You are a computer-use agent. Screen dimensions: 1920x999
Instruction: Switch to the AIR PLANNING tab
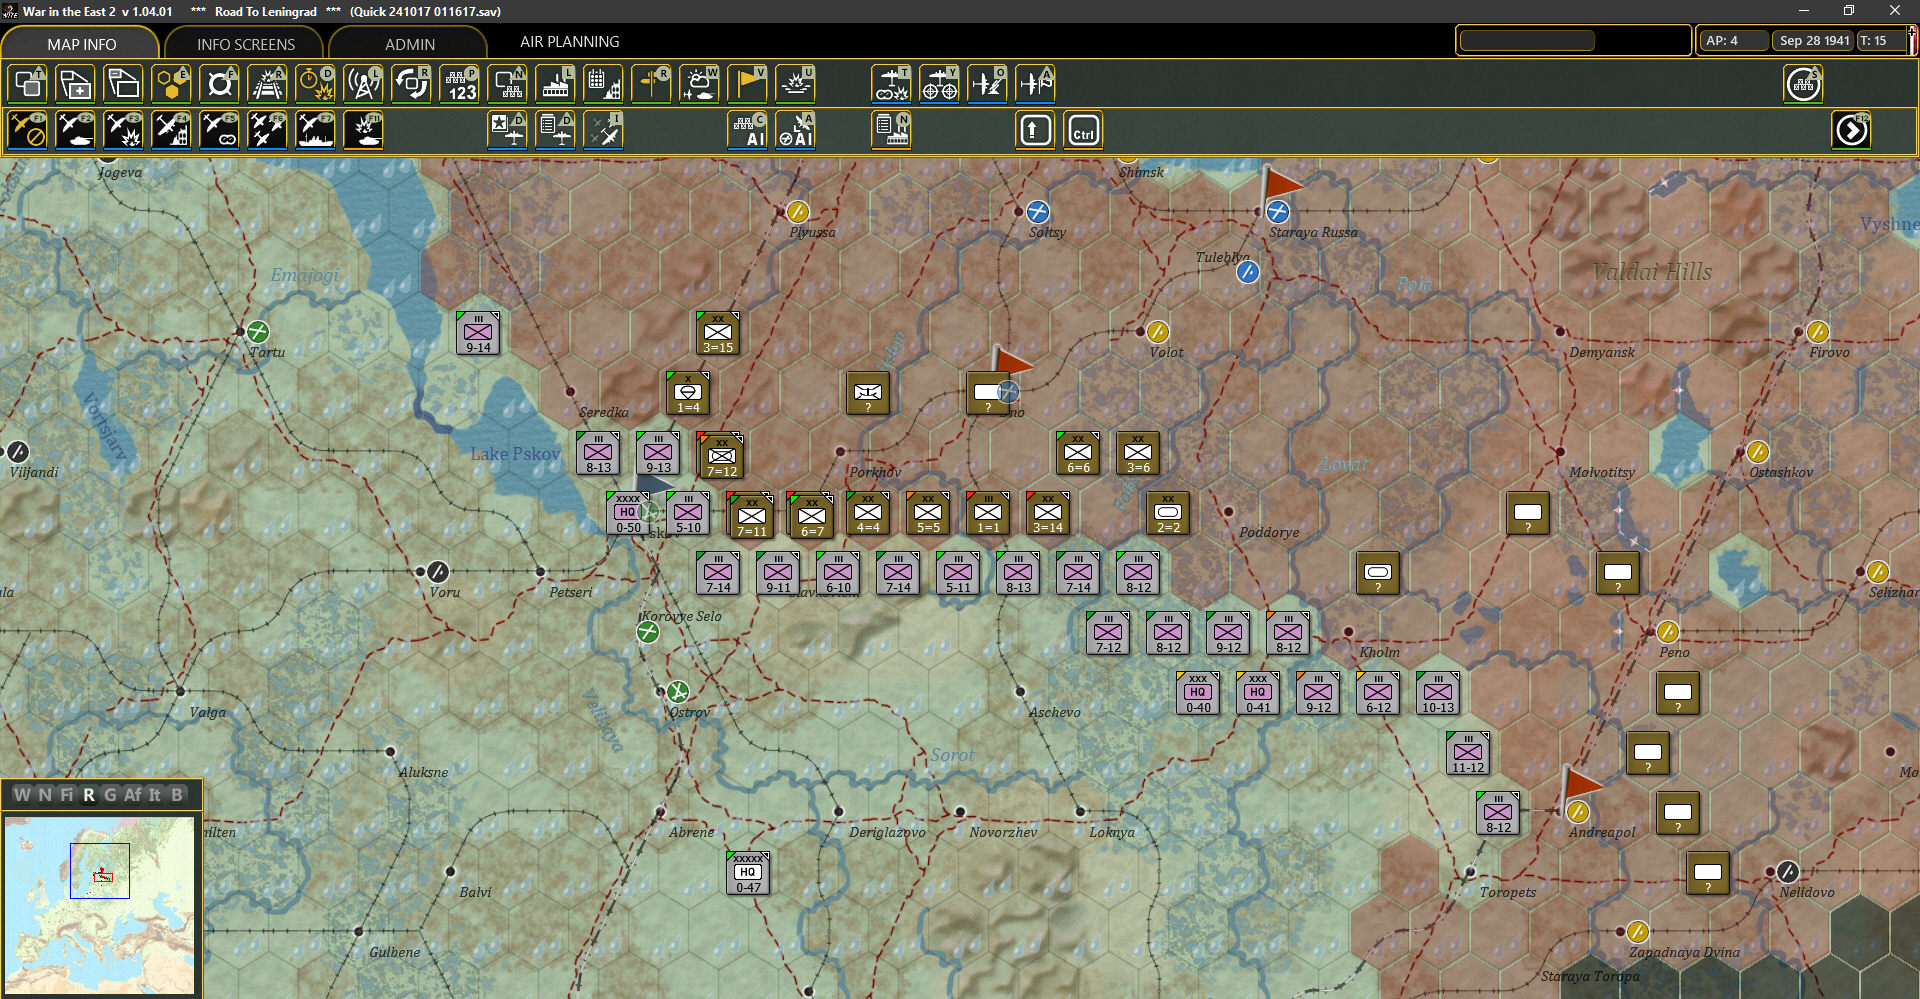click(x=570, y=42)
